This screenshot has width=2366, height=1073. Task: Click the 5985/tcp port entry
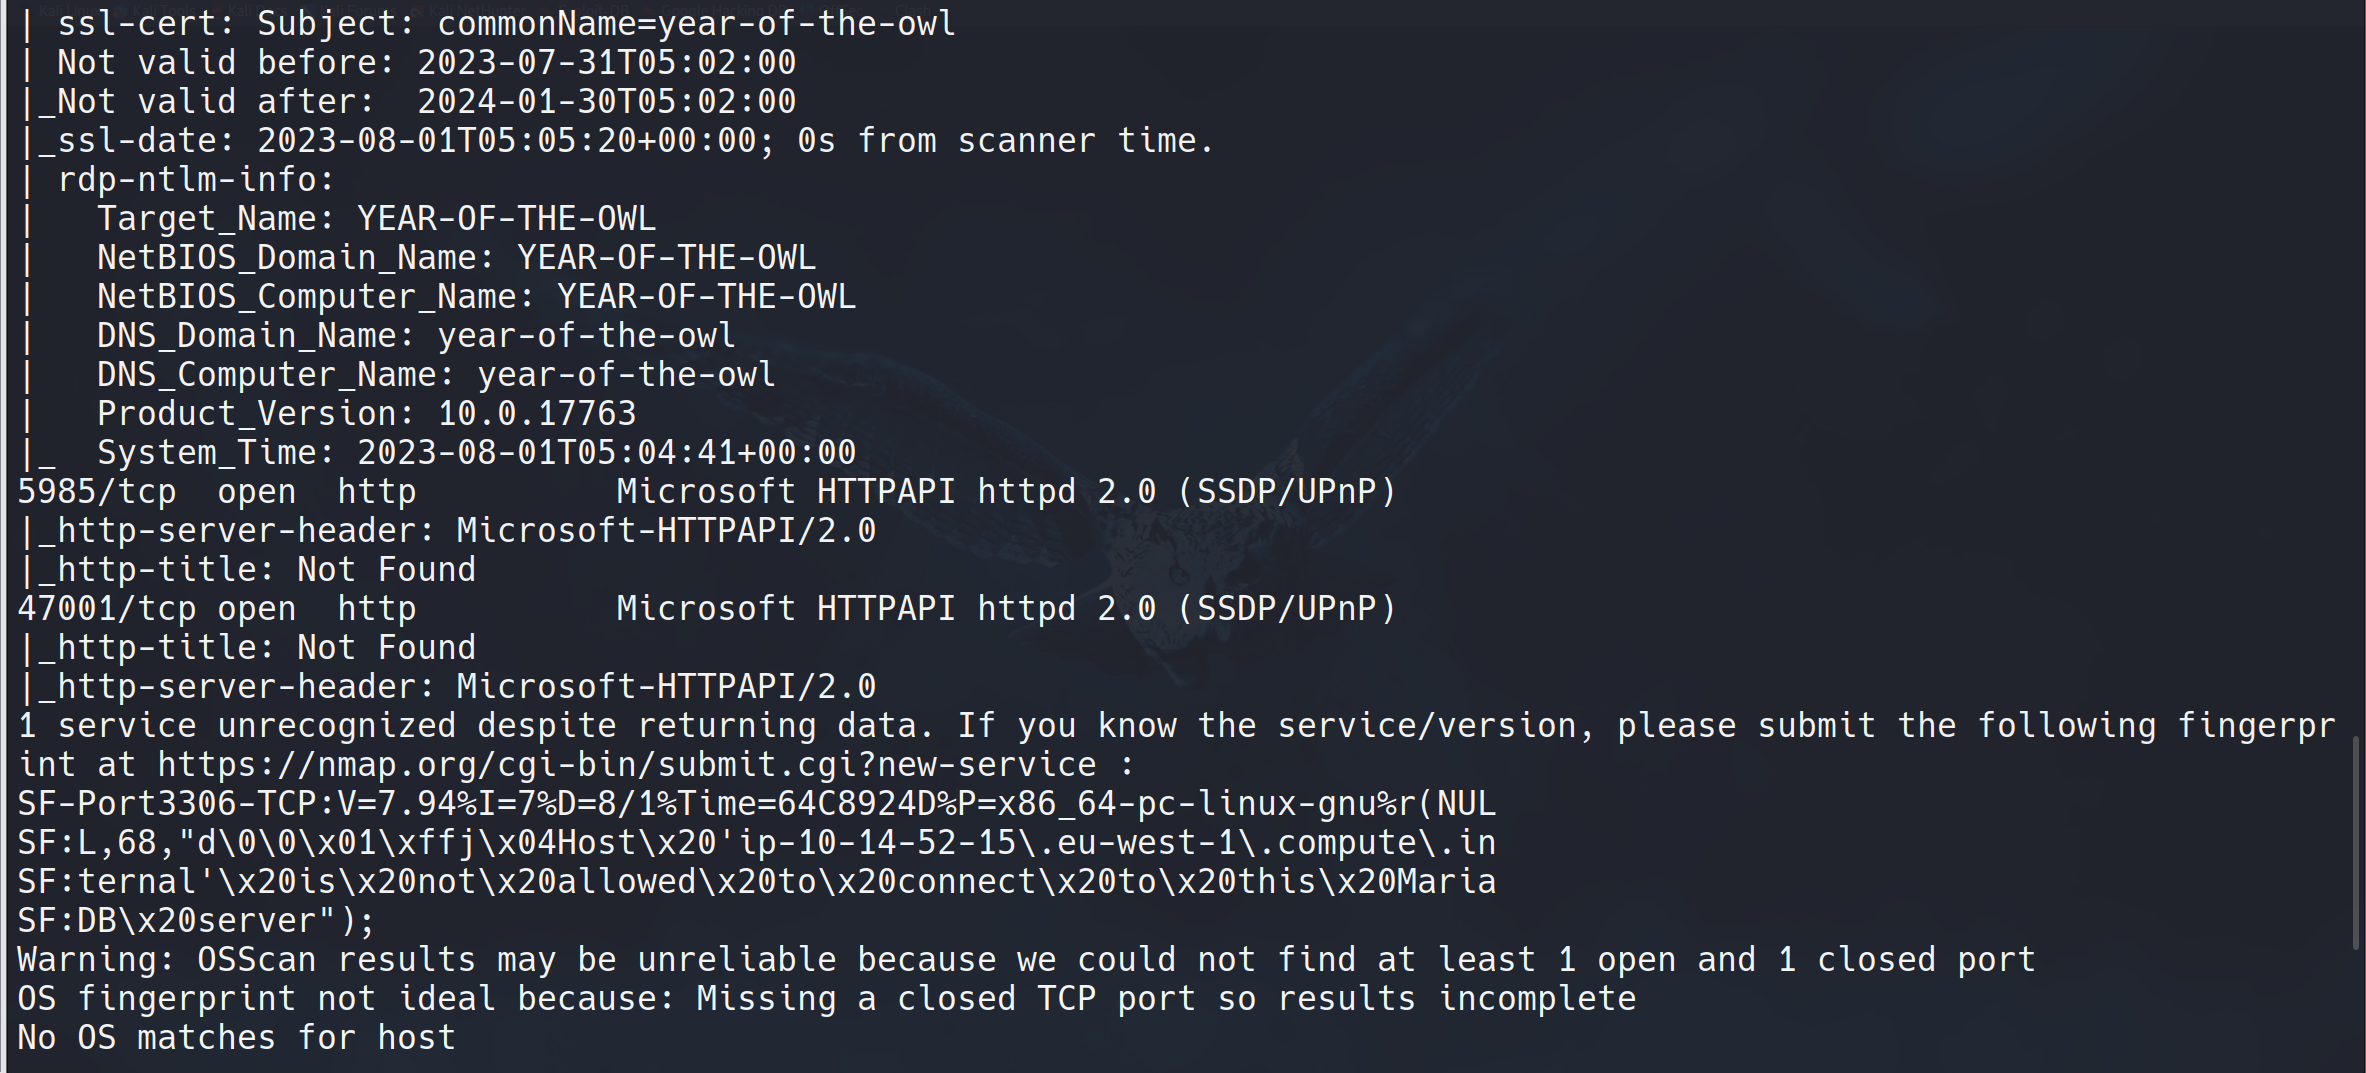point(96,491)
